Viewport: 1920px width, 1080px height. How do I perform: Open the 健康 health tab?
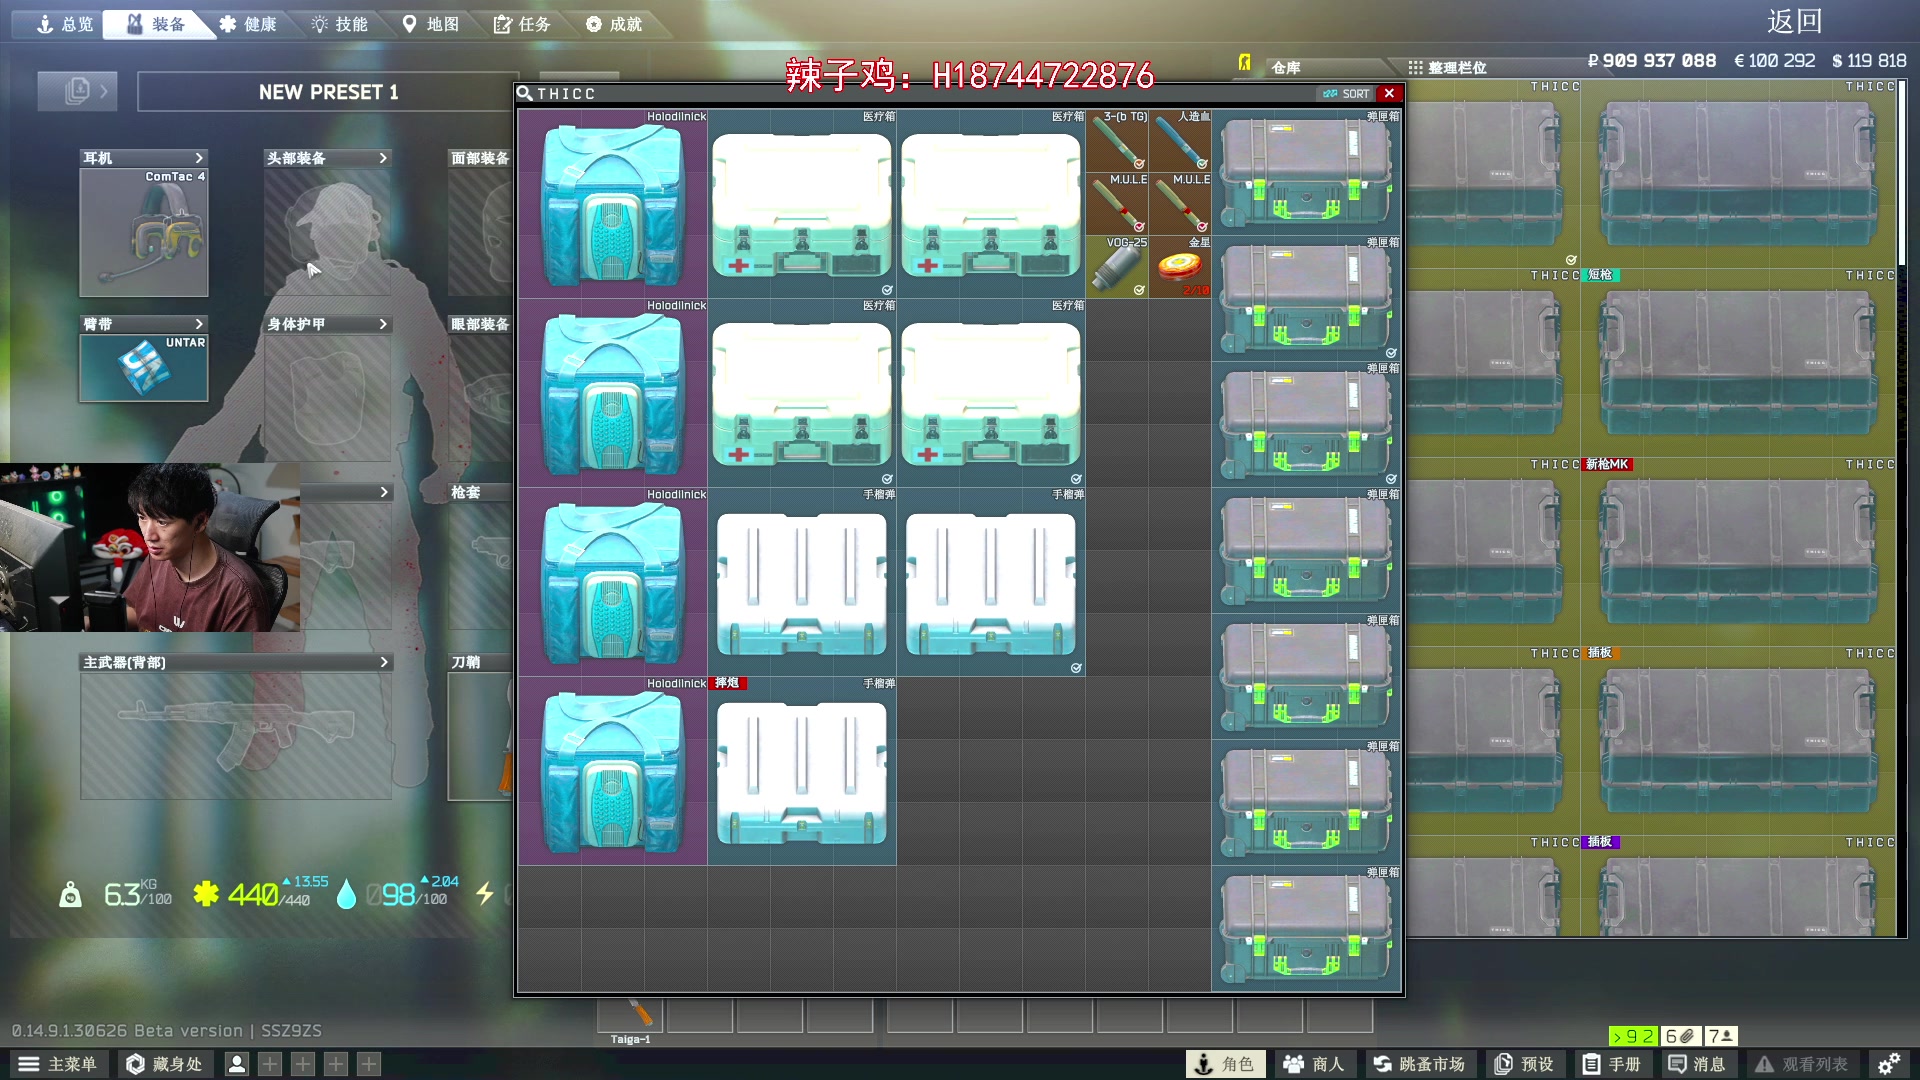click(248, 24)
